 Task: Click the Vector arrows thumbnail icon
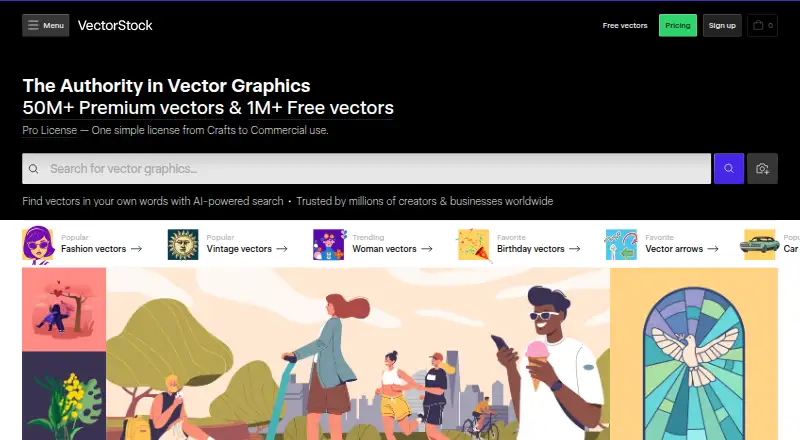(621, 245)
